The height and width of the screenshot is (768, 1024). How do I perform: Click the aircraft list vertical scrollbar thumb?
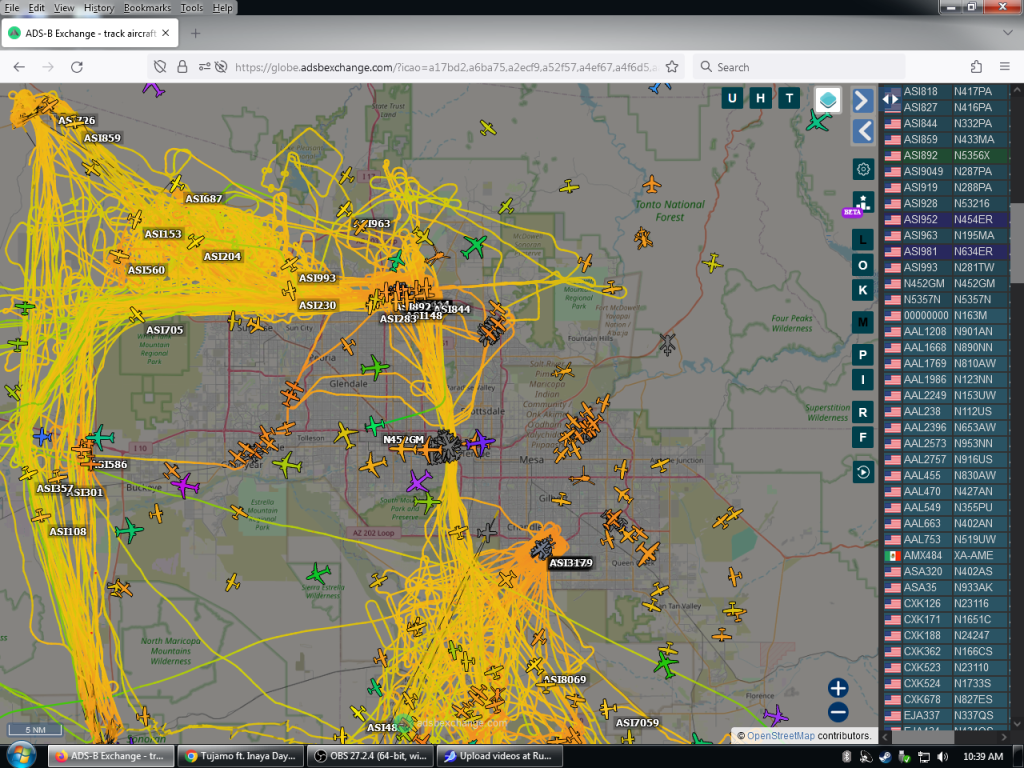(x=1016, y=244)
